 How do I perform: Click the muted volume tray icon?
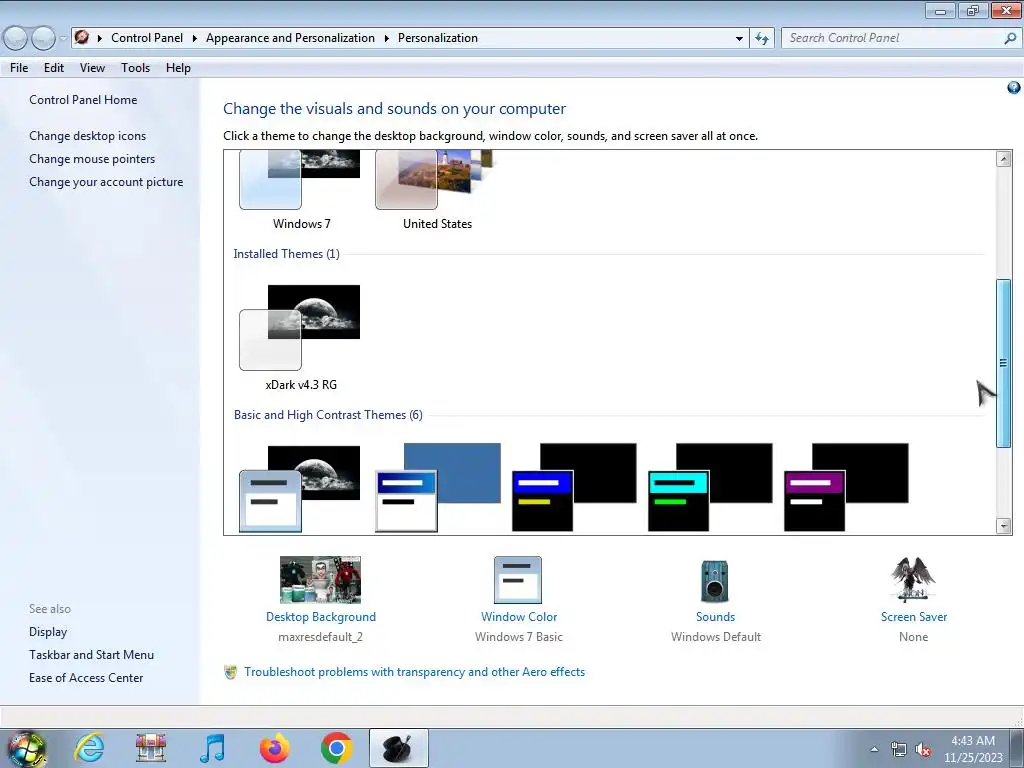tap(923, 750)
